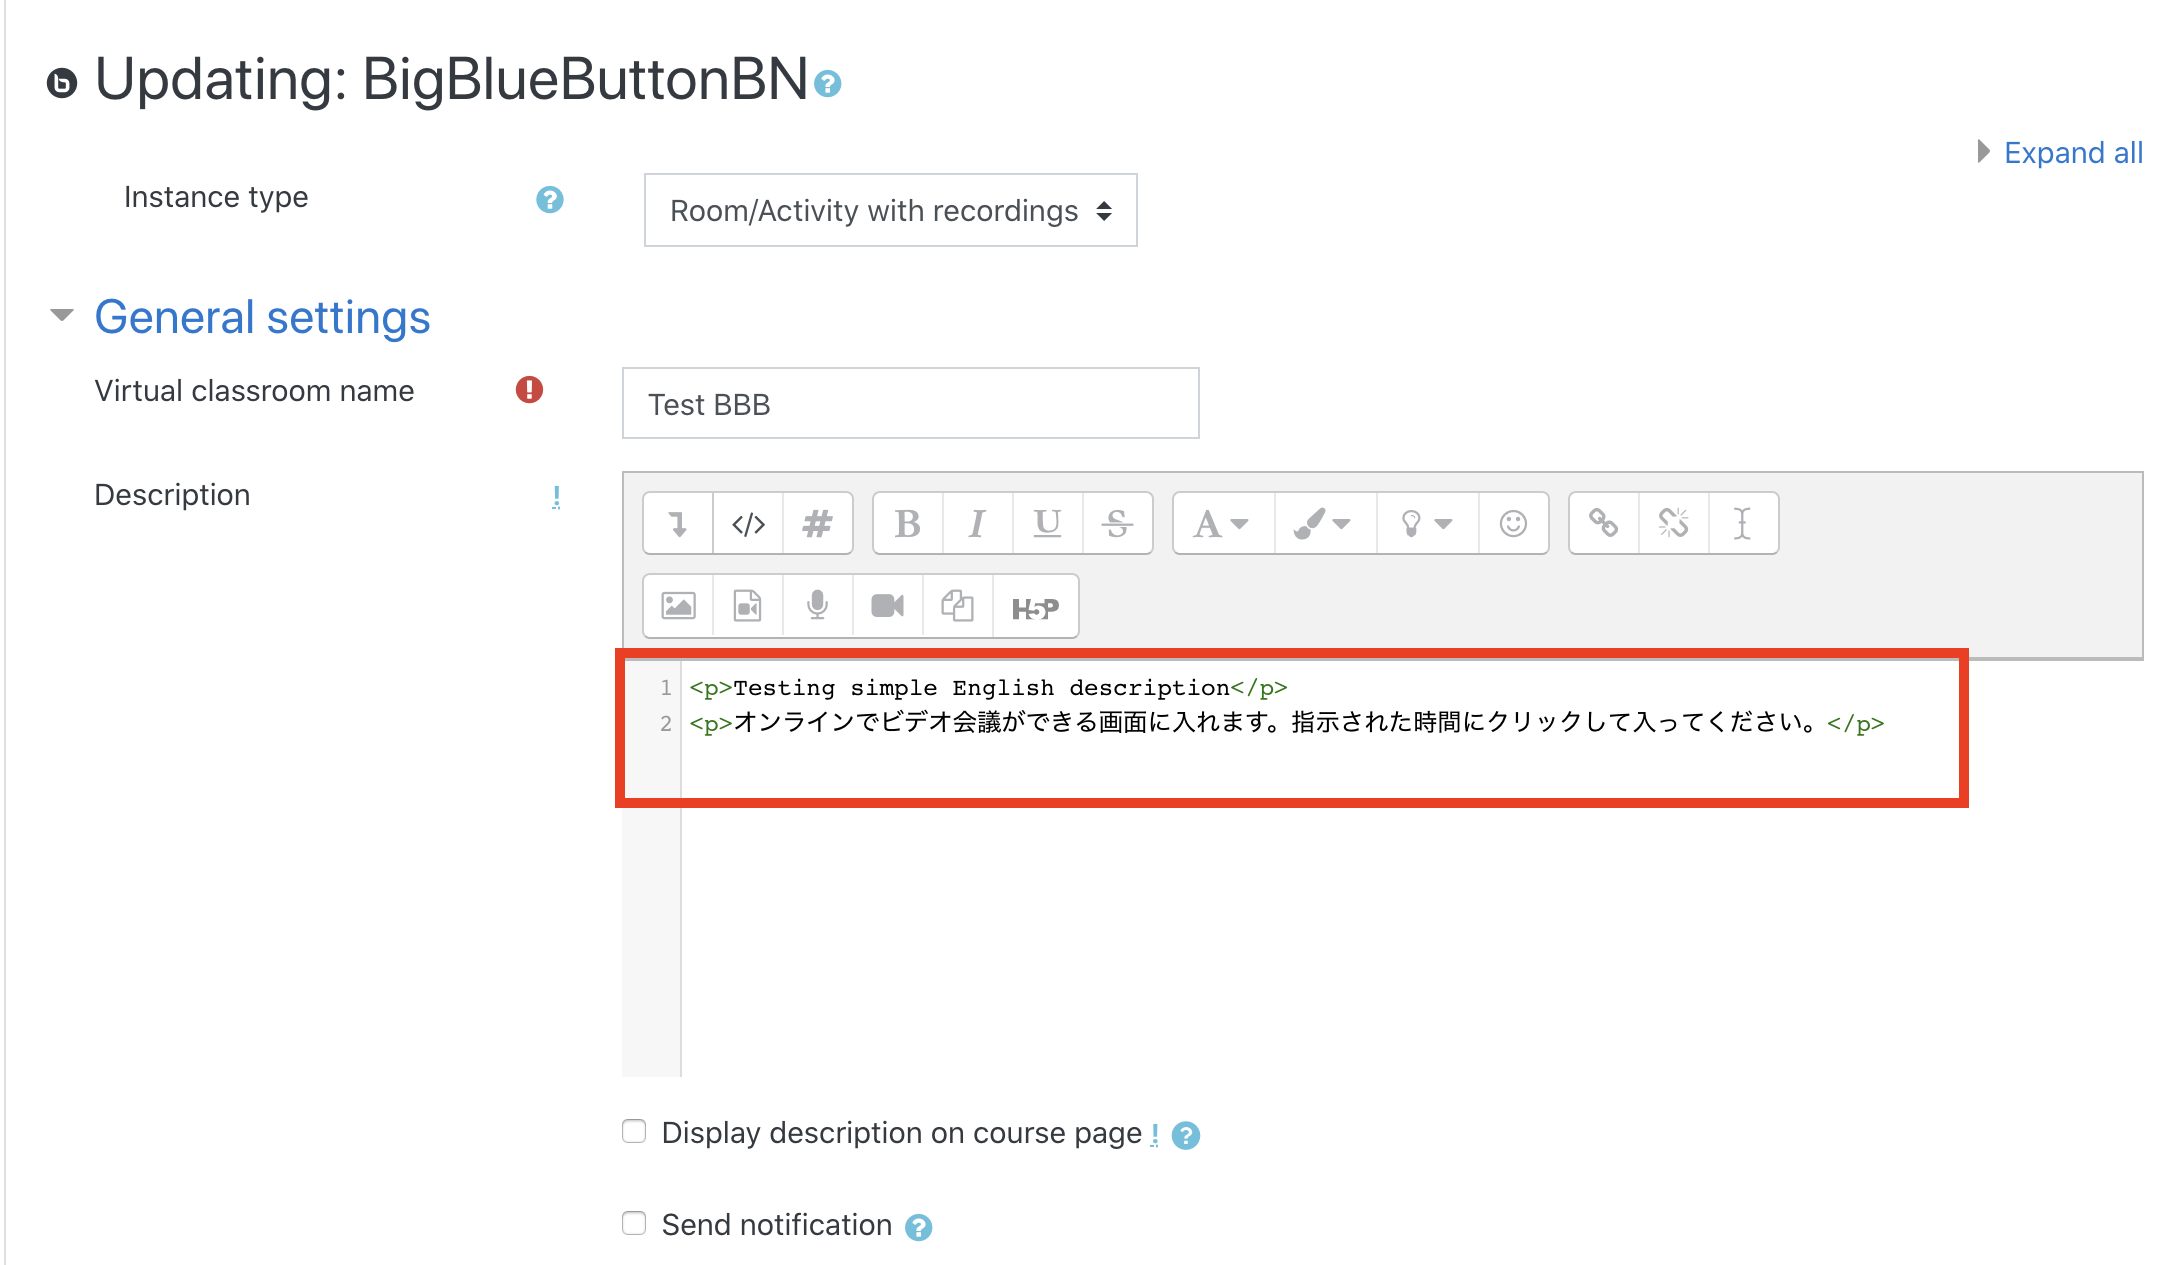Open the Instance type dropdown
This screenshot has width=2178, height=1265.
click(890, 210)
